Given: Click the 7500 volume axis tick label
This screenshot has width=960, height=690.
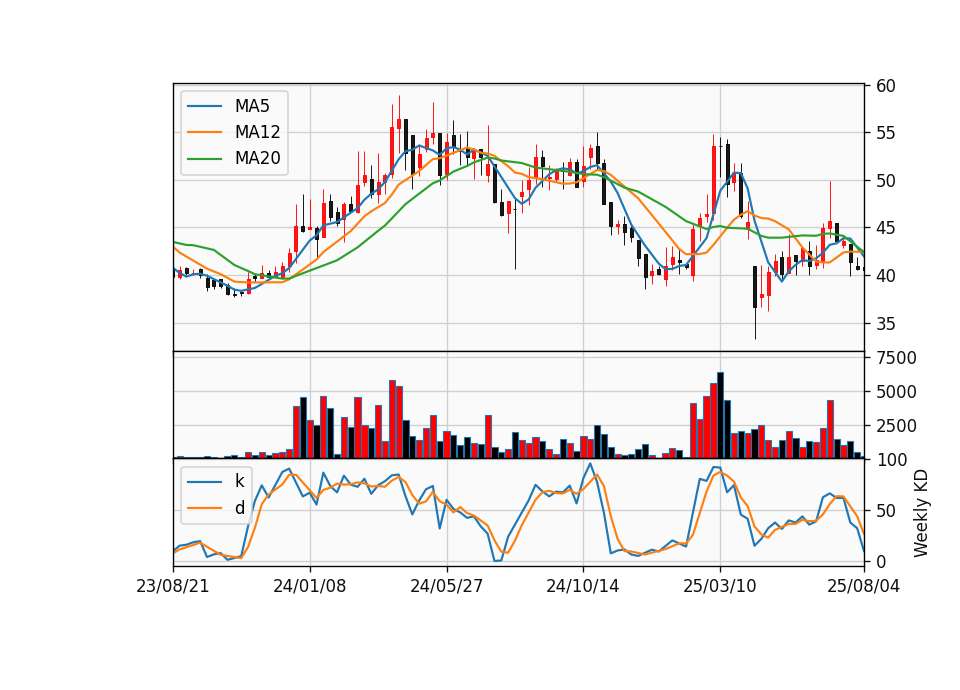Looking at the screenshot, I should tap(896, 358).
